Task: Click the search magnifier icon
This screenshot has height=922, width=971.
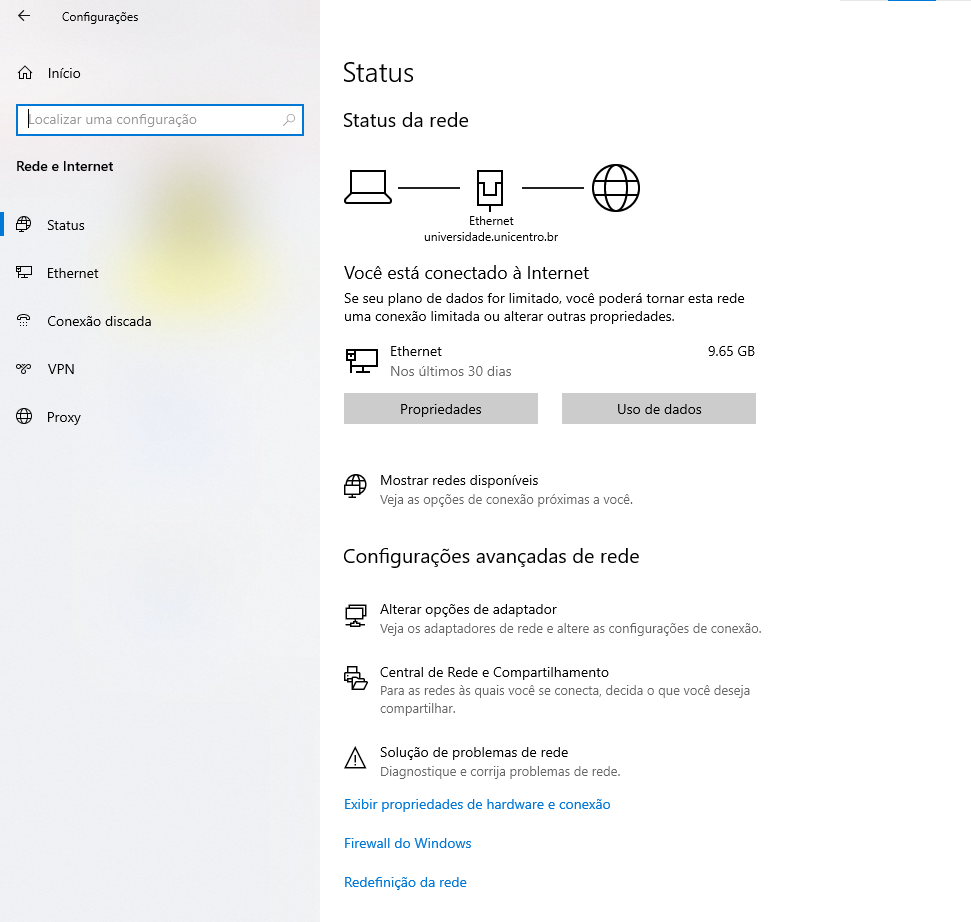Action: (289, 120)
